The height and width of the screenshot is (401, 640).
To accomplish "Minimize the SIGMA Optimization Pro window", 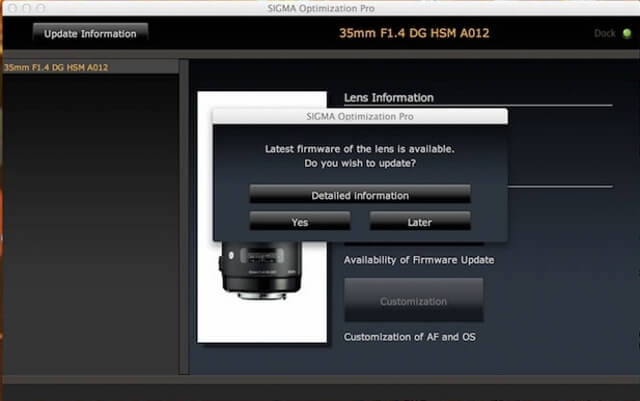I will pos(27,8).
